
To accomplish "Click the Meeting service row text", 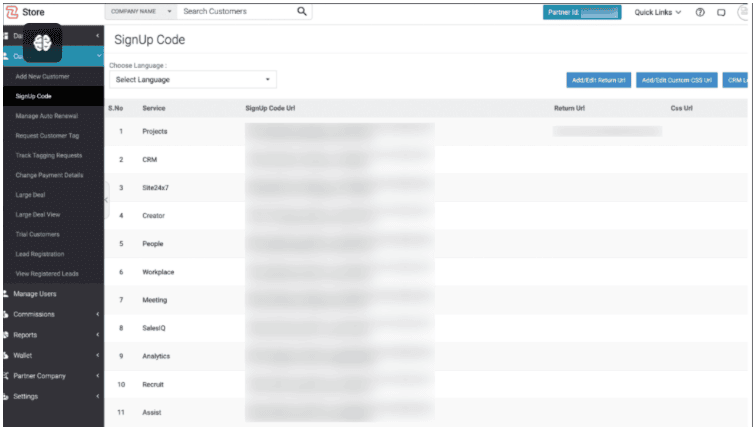I will tap(155, 300).
